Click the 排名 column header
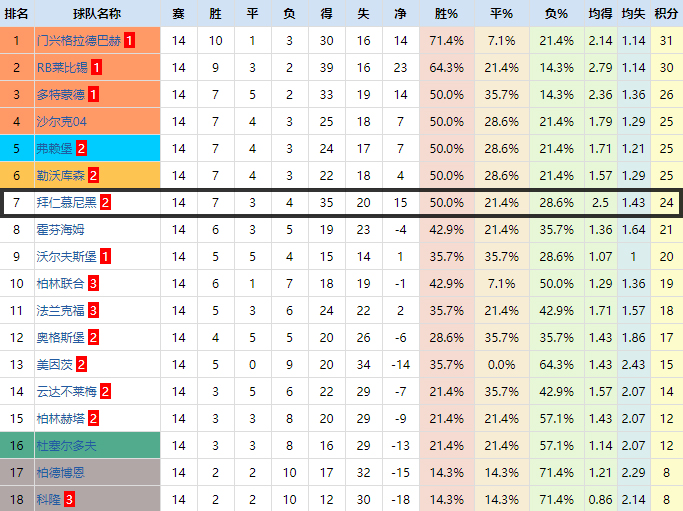 point(17,14)
